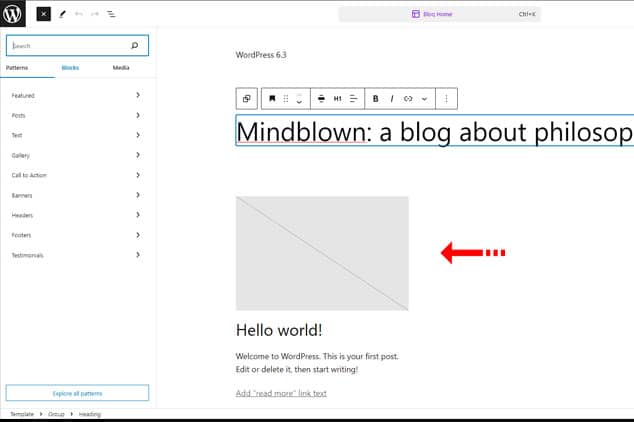Viewport: 634px width, 422px height.
Task: Click the WordPress logo button
Action: click(x=13, y=14)
